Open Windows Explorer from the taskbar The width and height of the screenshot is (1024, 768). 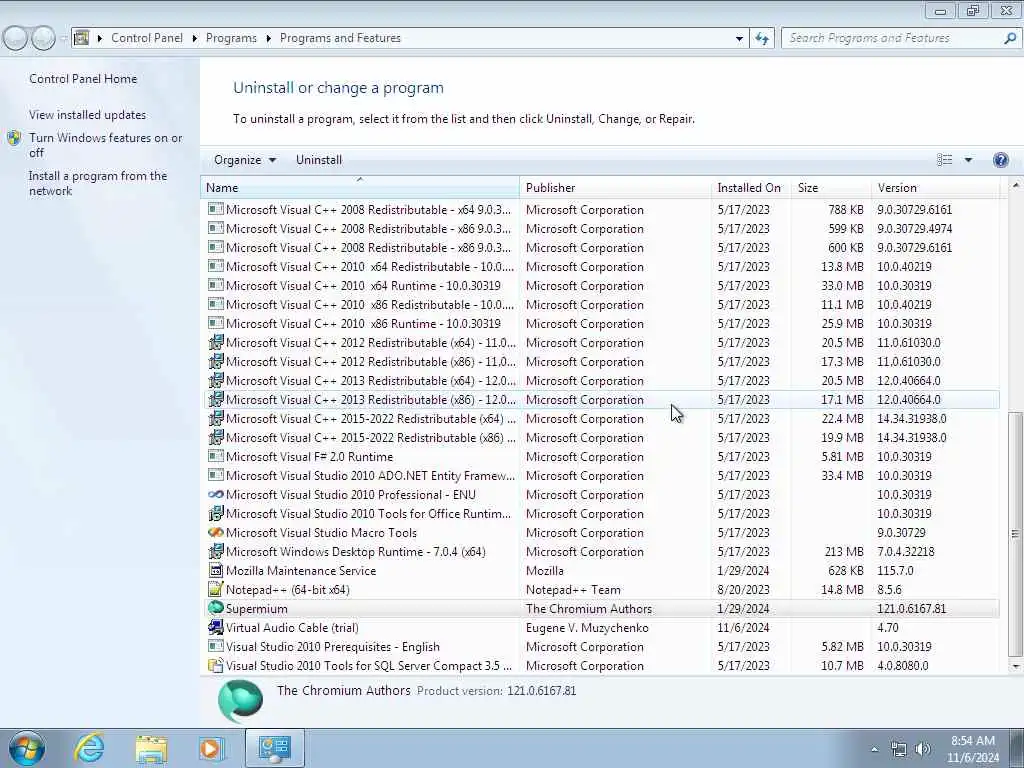[x=152, y=748]
